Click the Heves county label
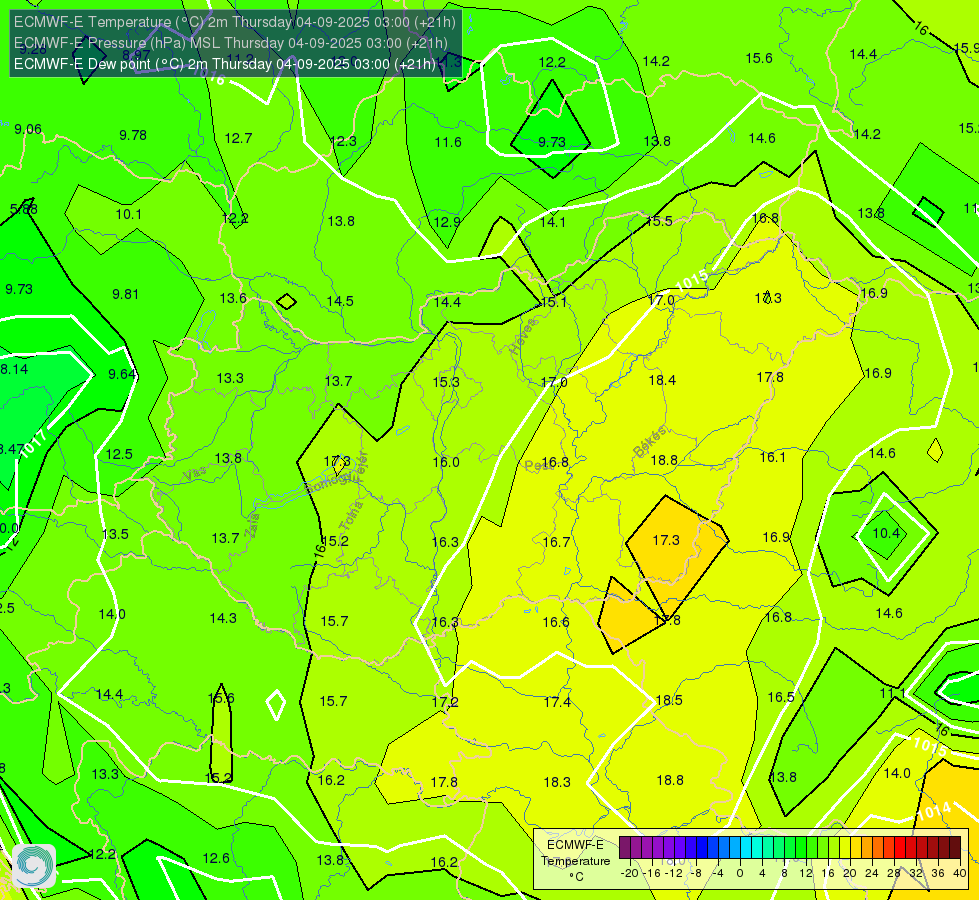Screen dimensions: 979x900 point(523,337)
